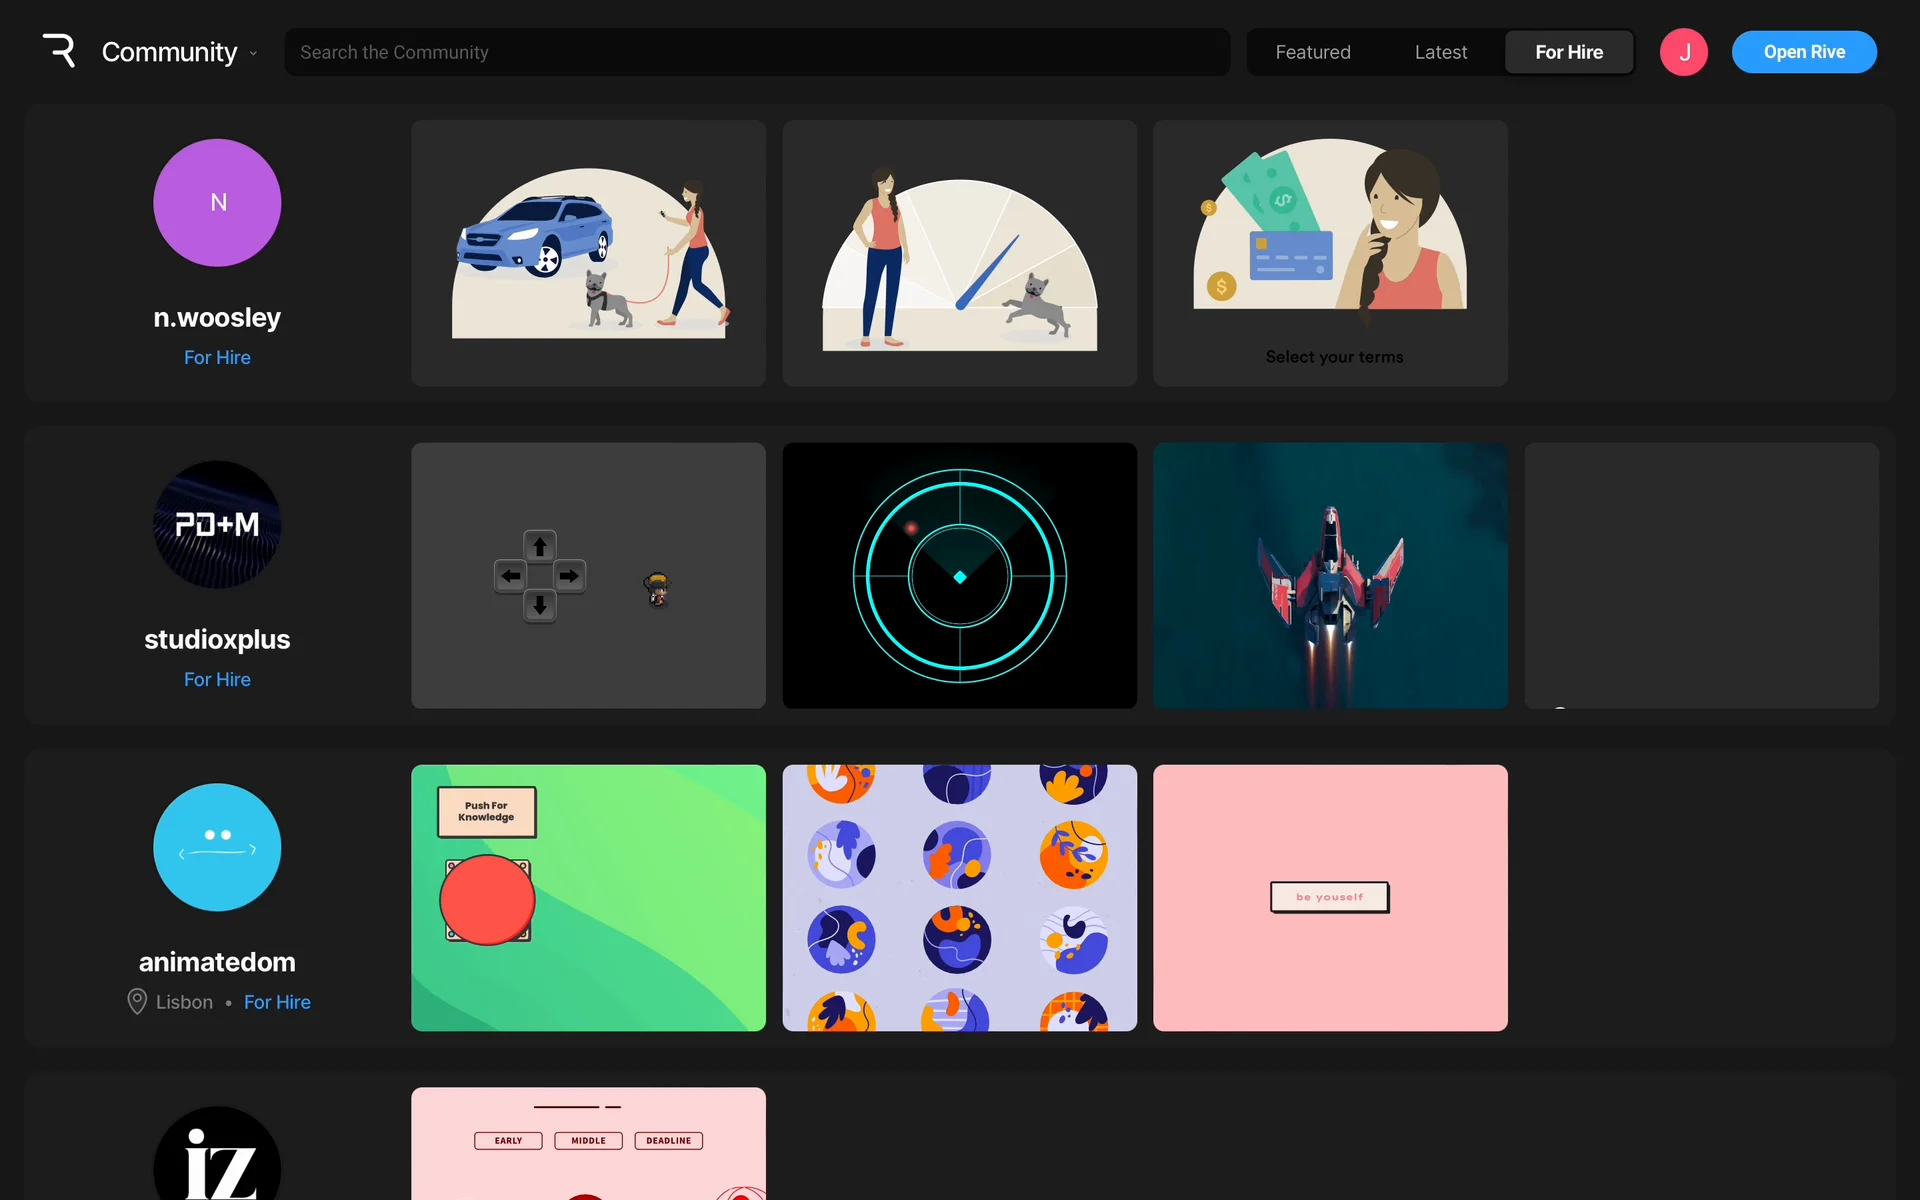The height and width of the screenshot is (1200, 1920).
Task: Open n.woosley's purple N avatar
Action: click(217, 203)
